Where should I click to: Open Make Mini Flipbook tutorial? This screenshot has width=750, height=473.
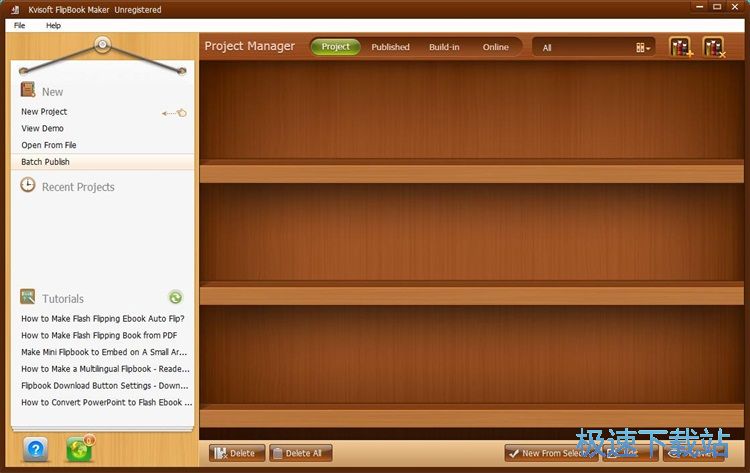[104, 352]
